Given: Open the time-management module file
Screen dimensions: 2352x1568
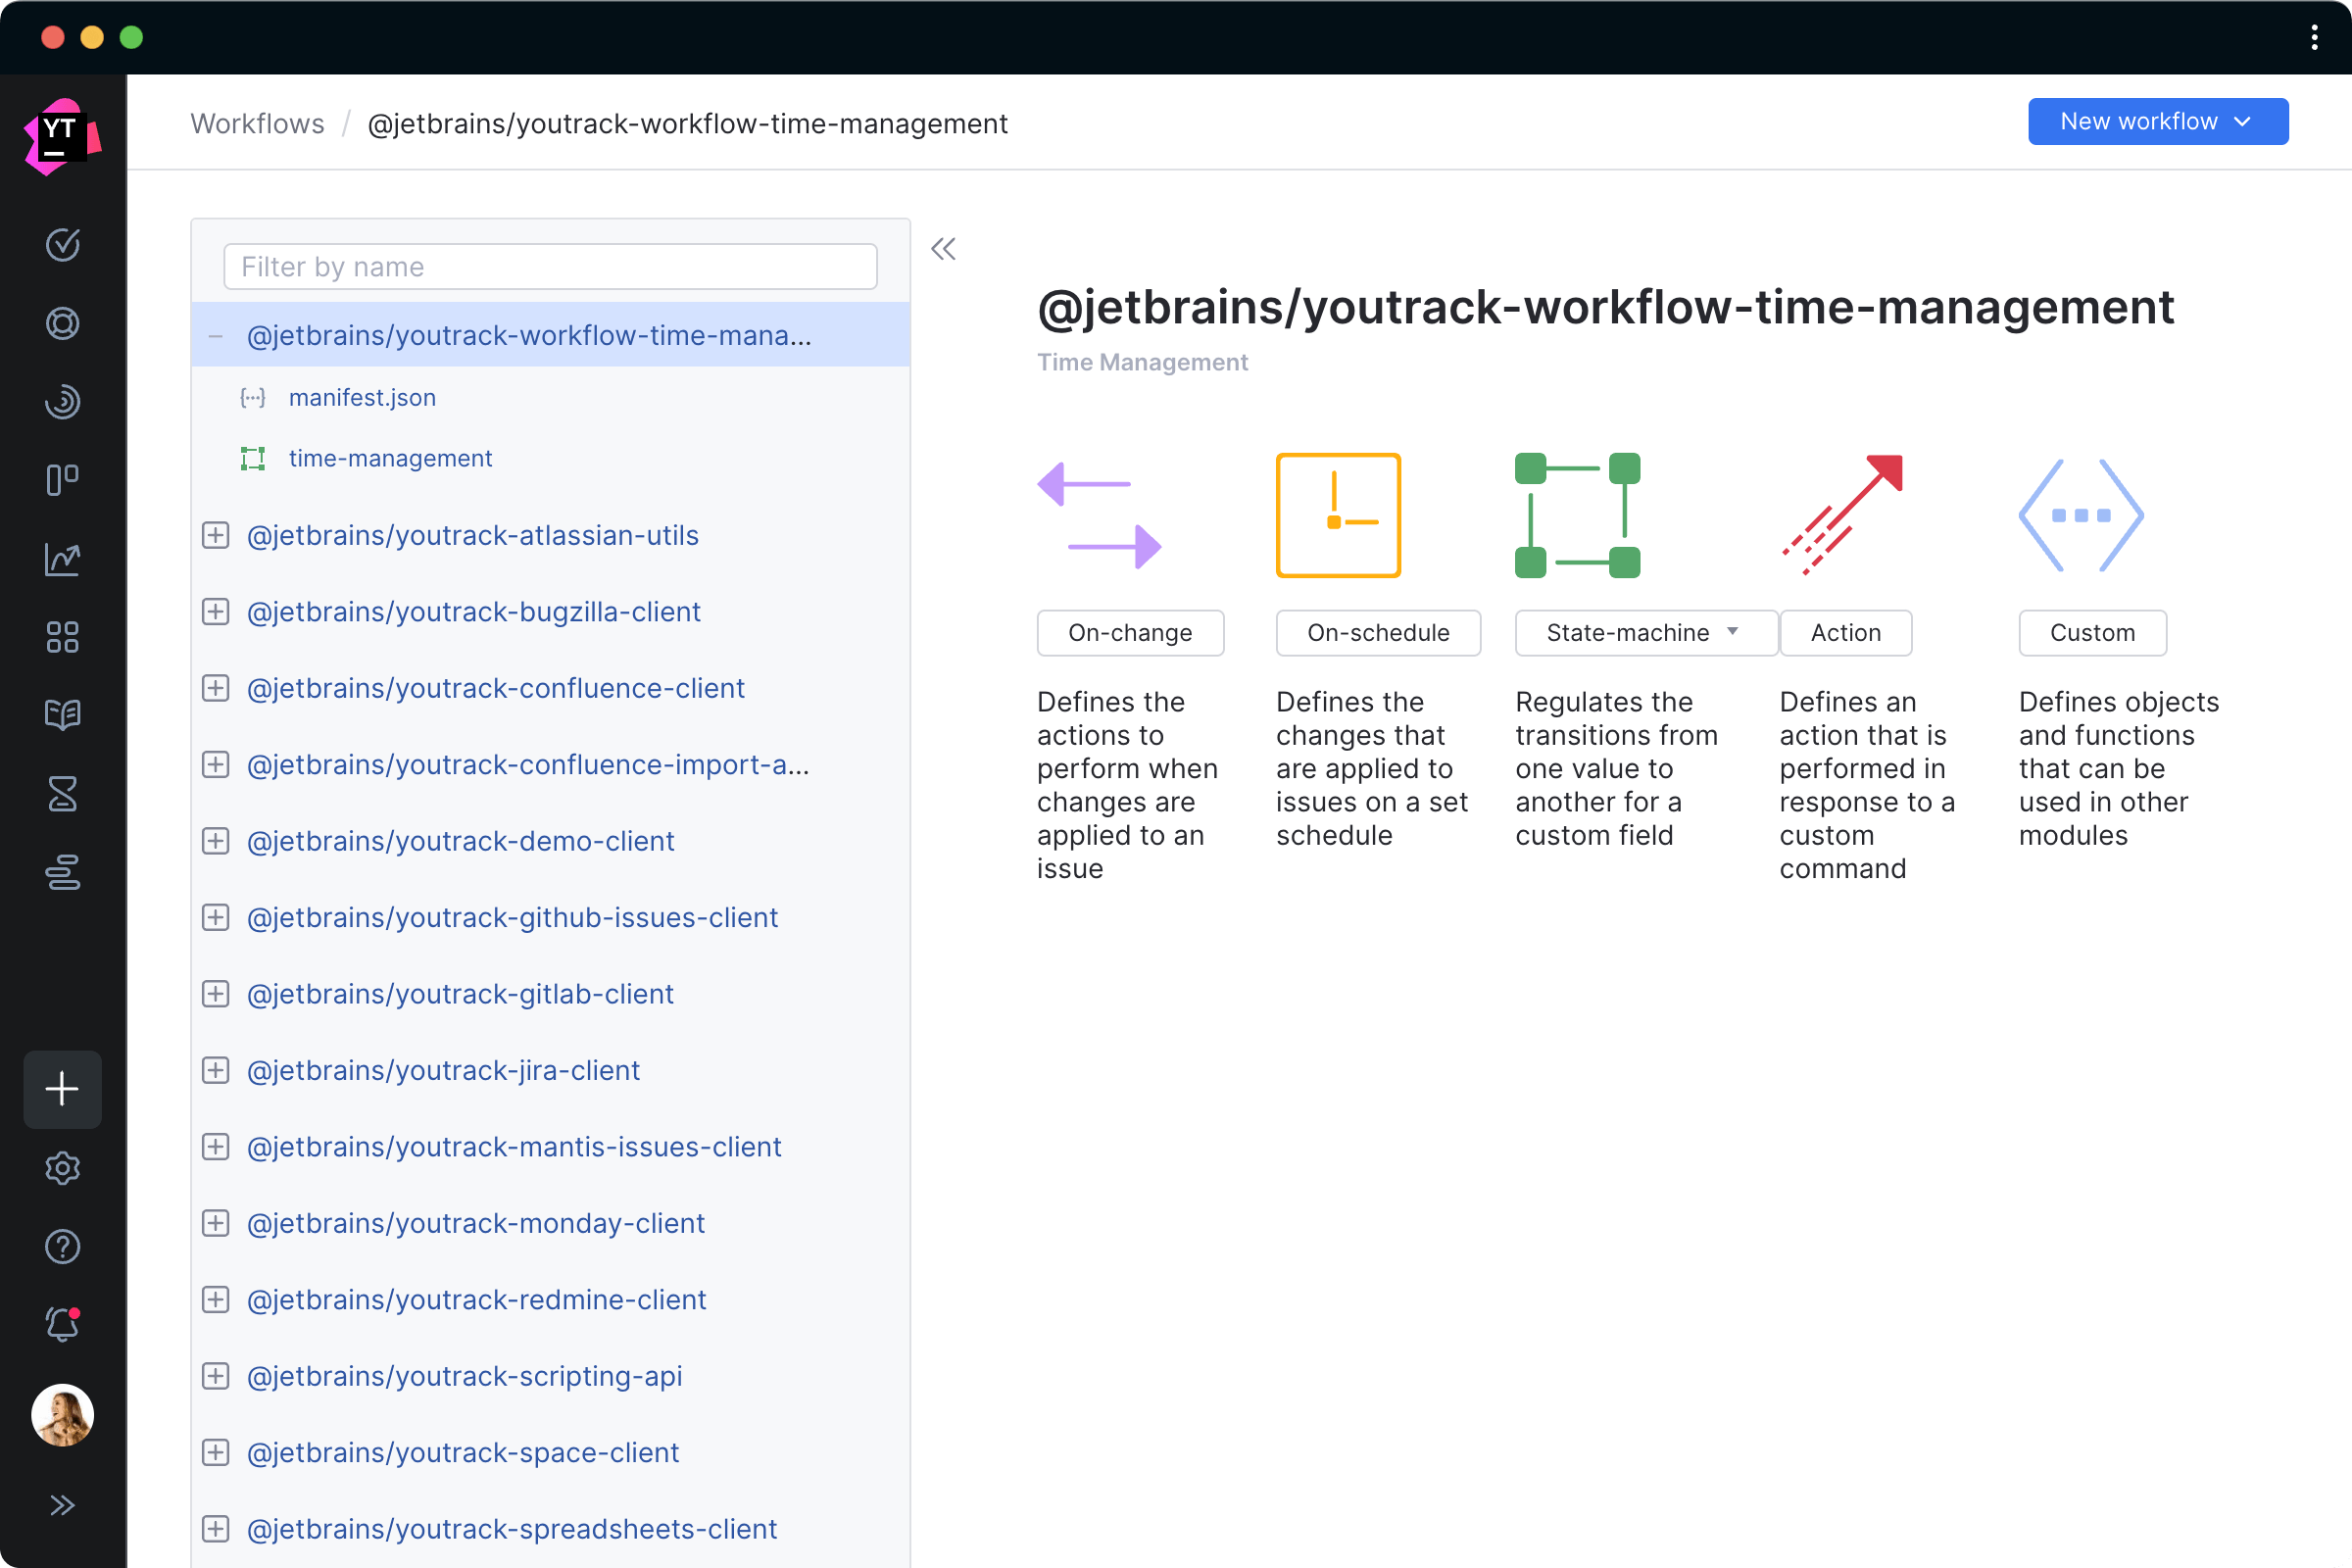Looking at the screenshot, I should point(390,458).
